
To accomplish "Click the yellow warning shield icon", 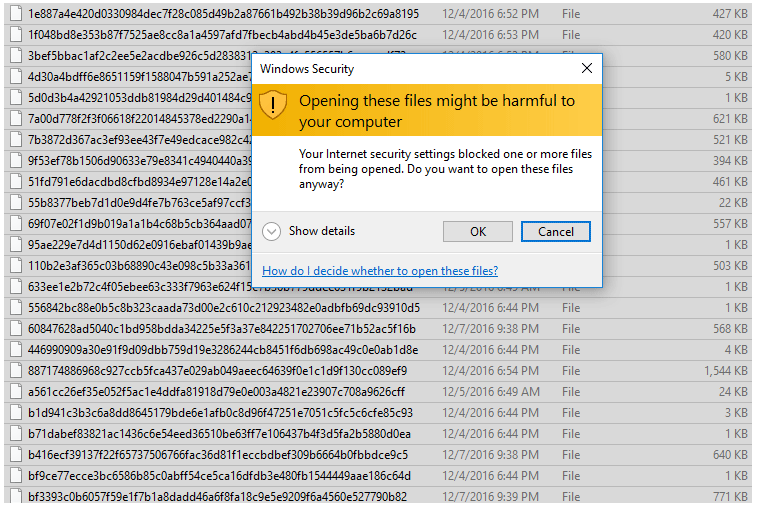I will pos(273,105).
